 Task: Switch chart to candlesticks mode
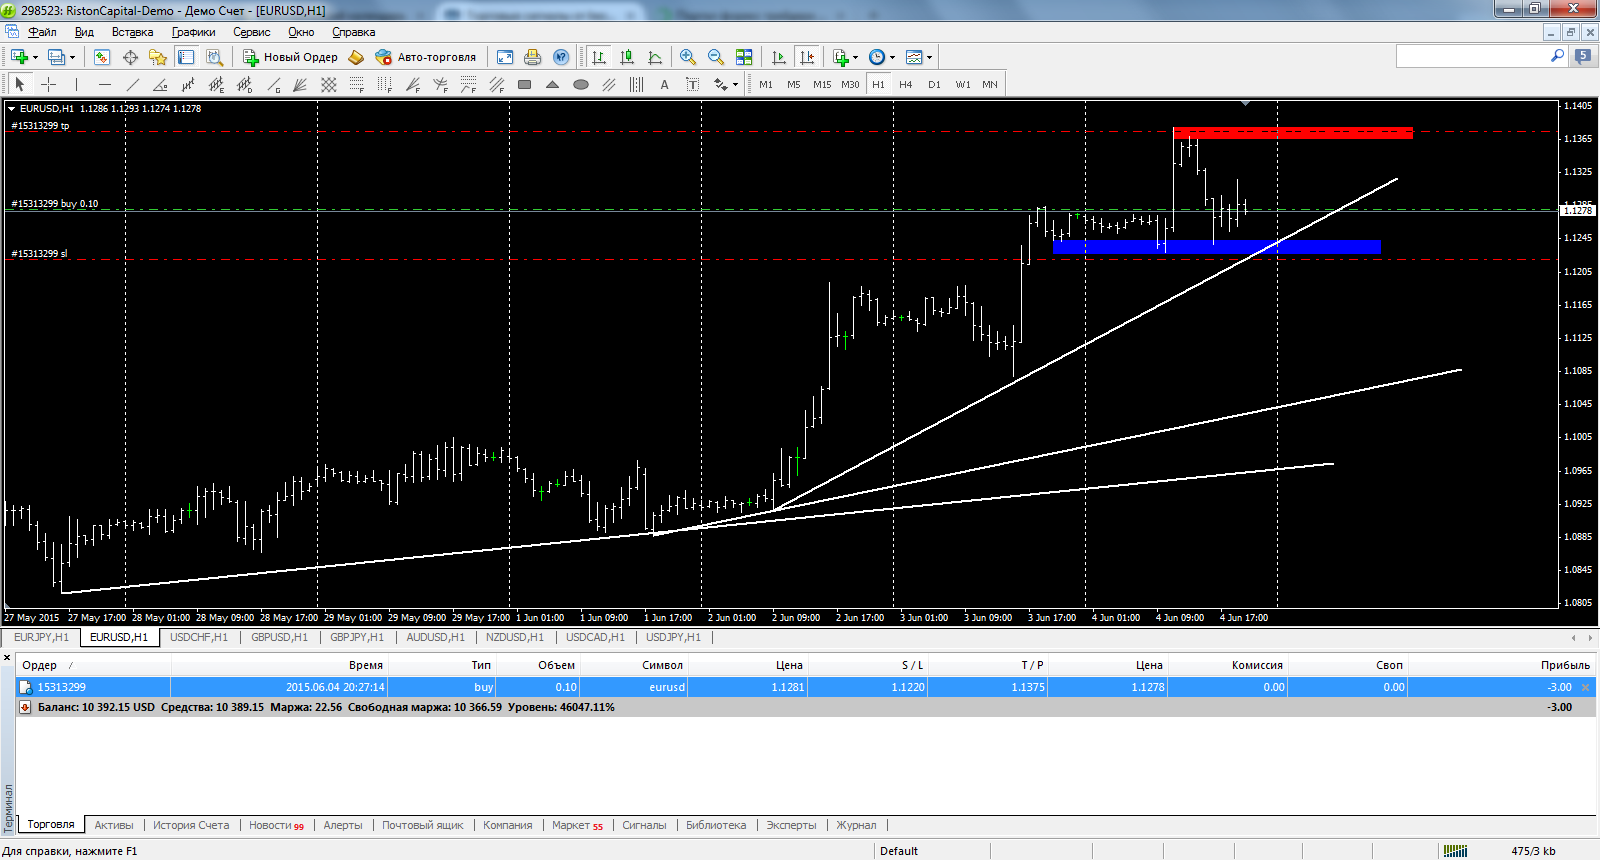pos(627,57)
